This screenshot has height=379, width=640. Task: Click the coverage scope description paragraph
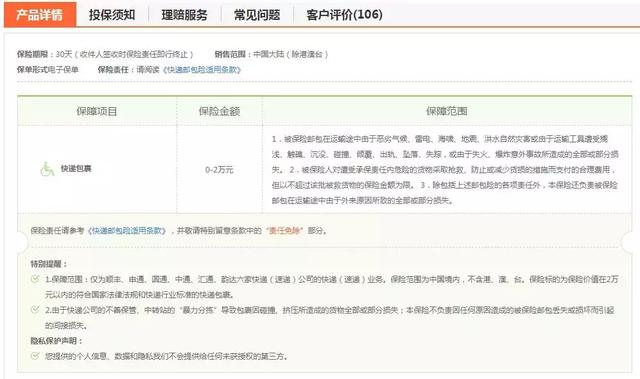point(445,170)
